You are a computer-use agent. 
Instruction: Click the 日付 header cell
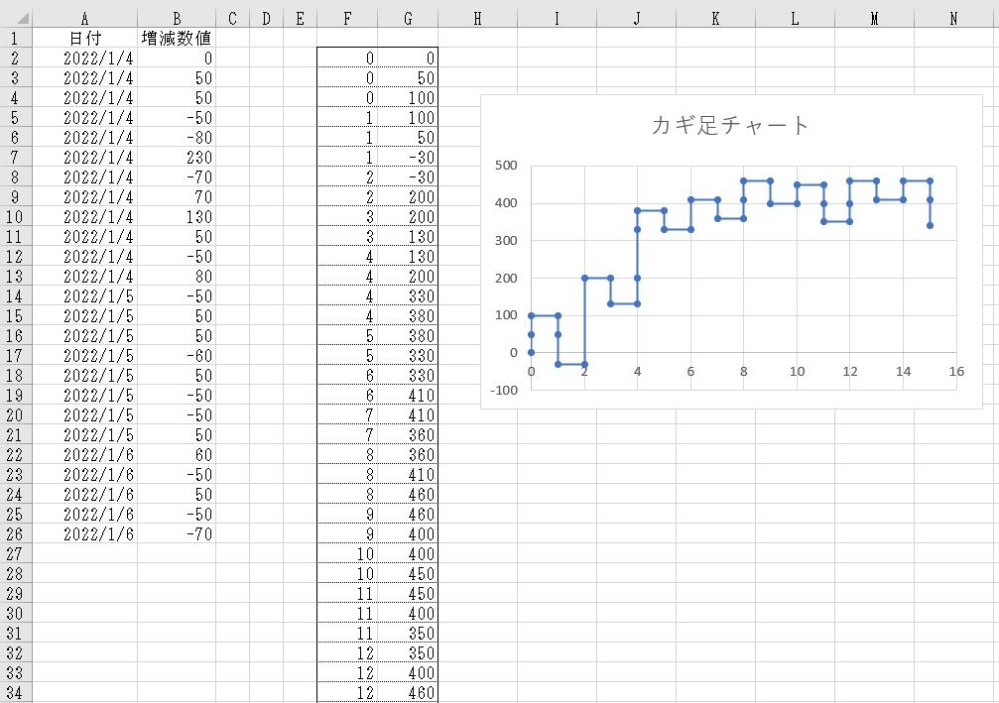pyautogui.click(x=84, y=38)
